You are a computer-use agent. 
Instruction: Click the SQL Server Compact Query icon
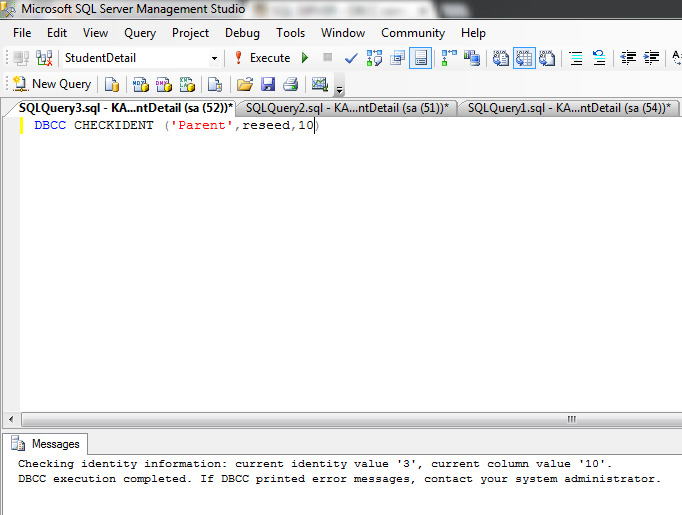coord(215,84)
